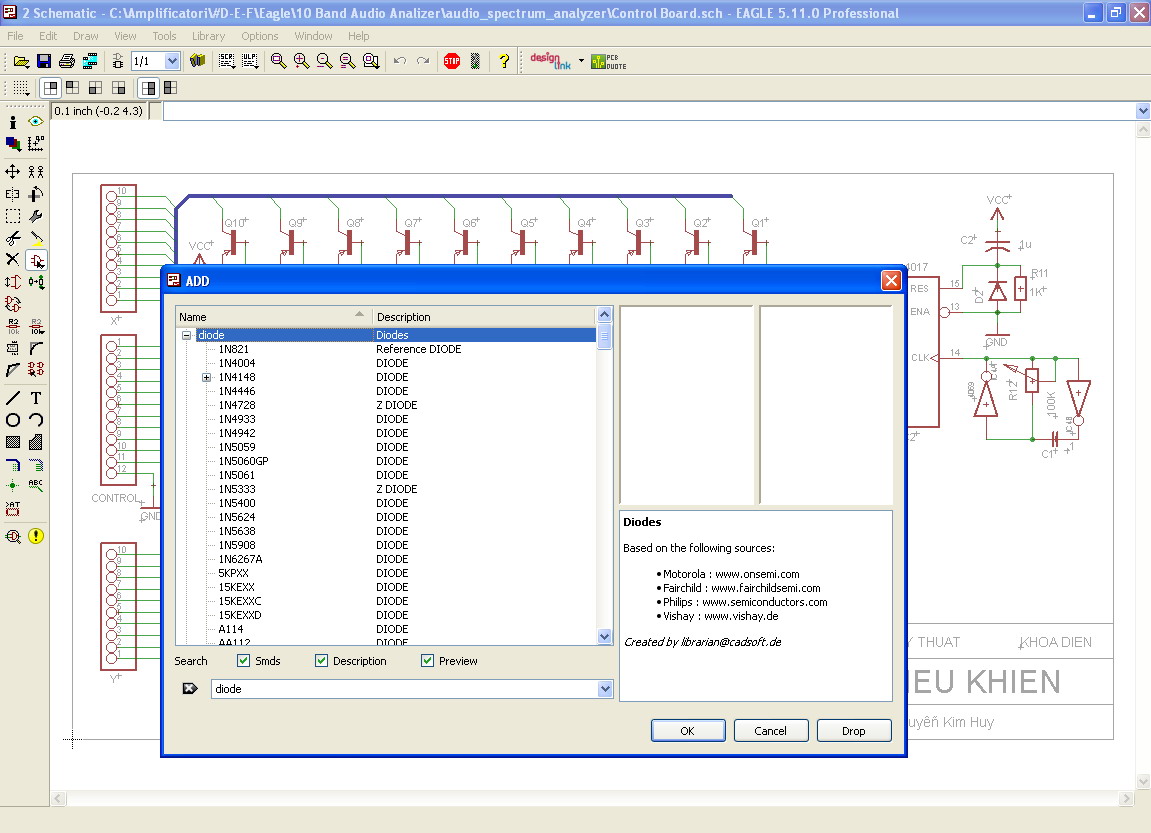
Task: Collapse the diode library tree node
Action: point(187,336)
